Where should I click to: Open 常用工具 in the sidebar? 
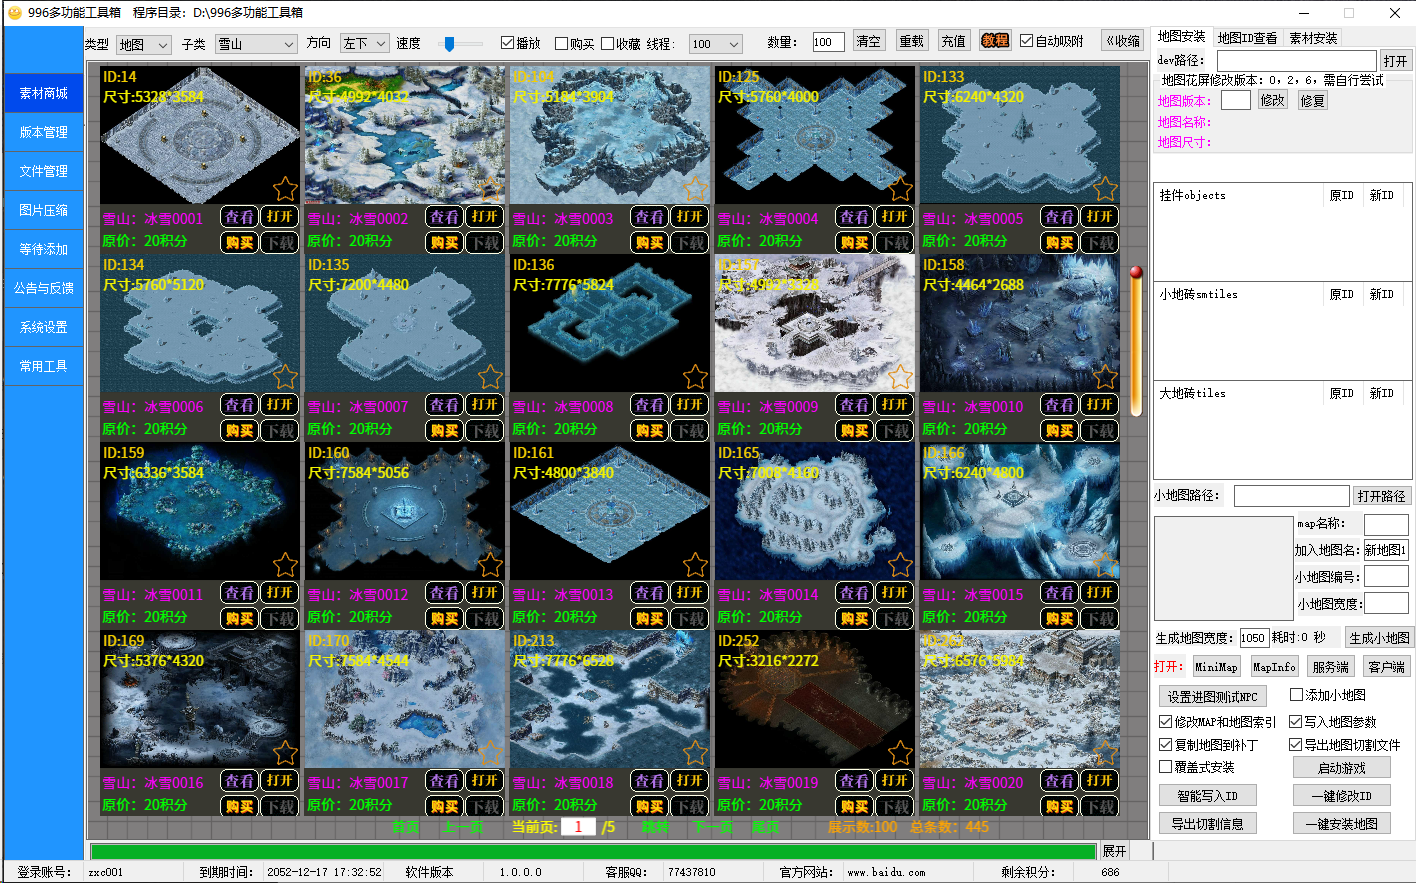click(x=44, y=366)
